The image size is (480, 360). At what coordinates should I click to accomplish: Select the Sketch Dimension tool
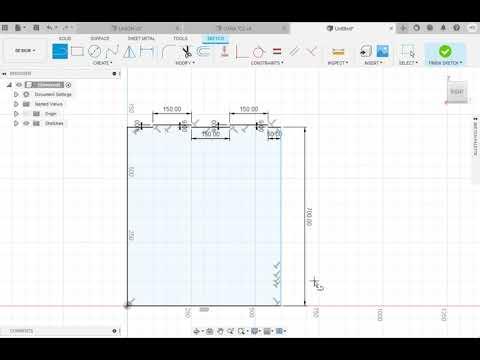tap(147, 52)
